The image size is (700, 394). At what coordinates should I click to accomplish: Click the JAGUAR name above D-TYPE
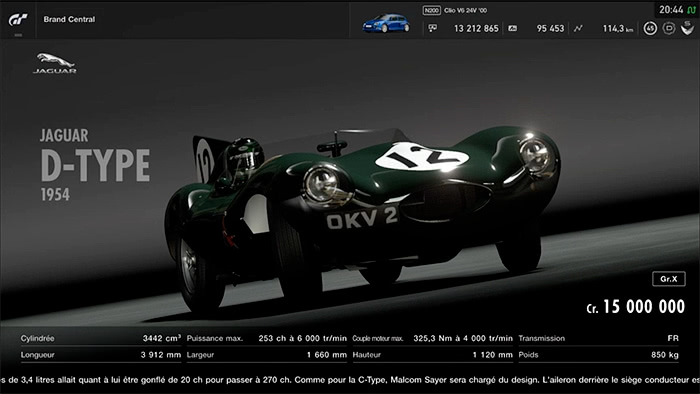coord(64,135)
